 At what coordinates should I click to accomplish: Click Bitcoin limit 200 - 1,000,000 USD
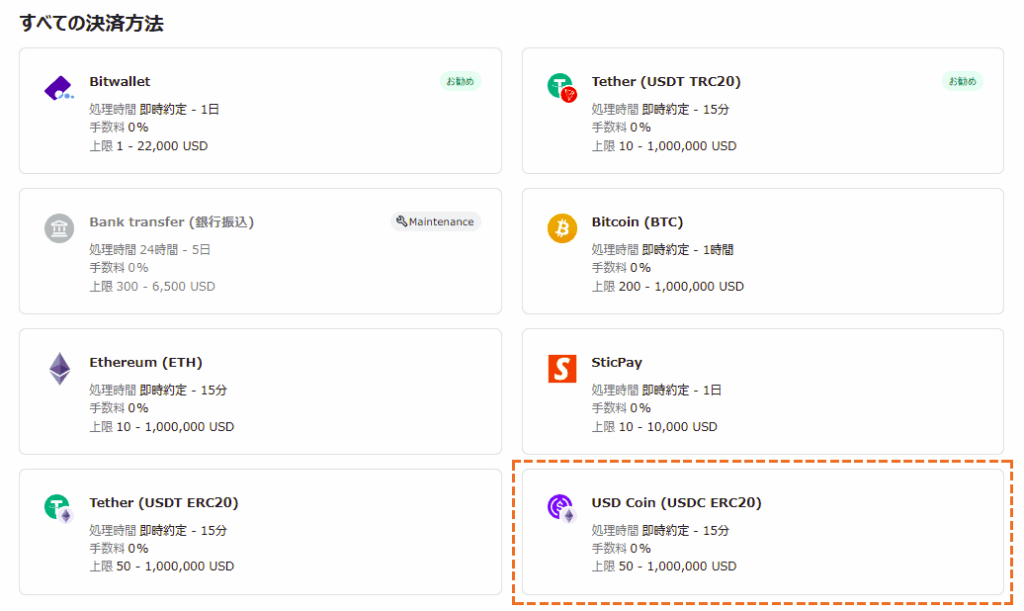click(x=667, y=286)
